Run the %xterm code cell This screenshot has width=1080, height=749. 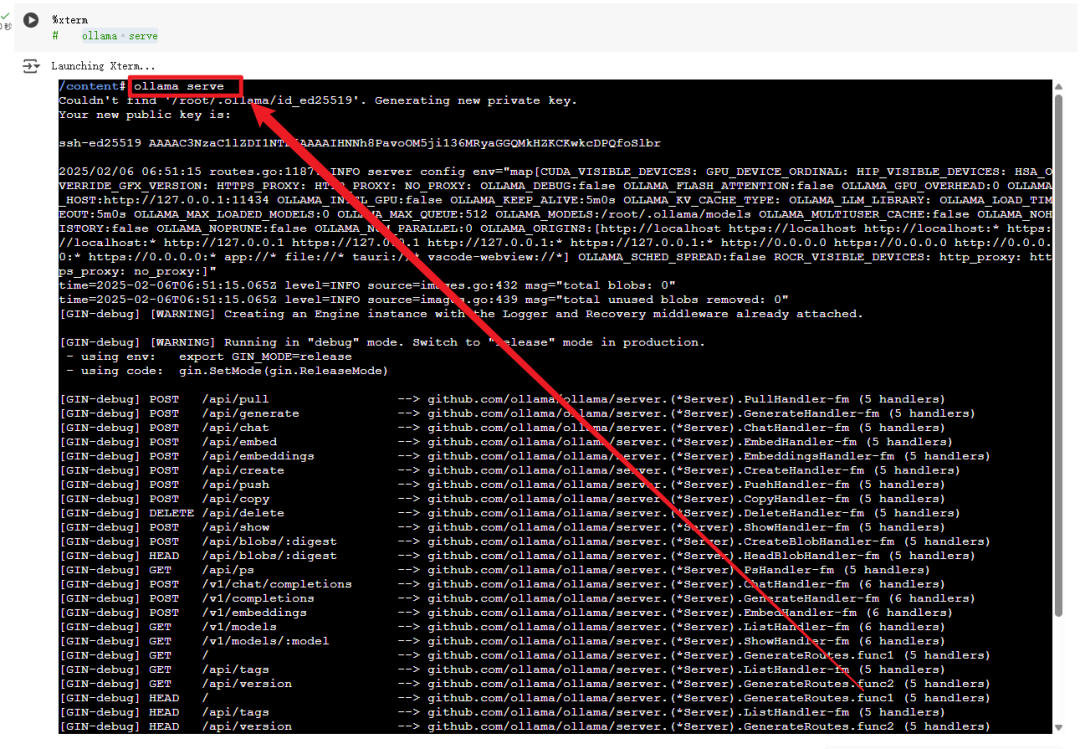click(x=31, y=20)
